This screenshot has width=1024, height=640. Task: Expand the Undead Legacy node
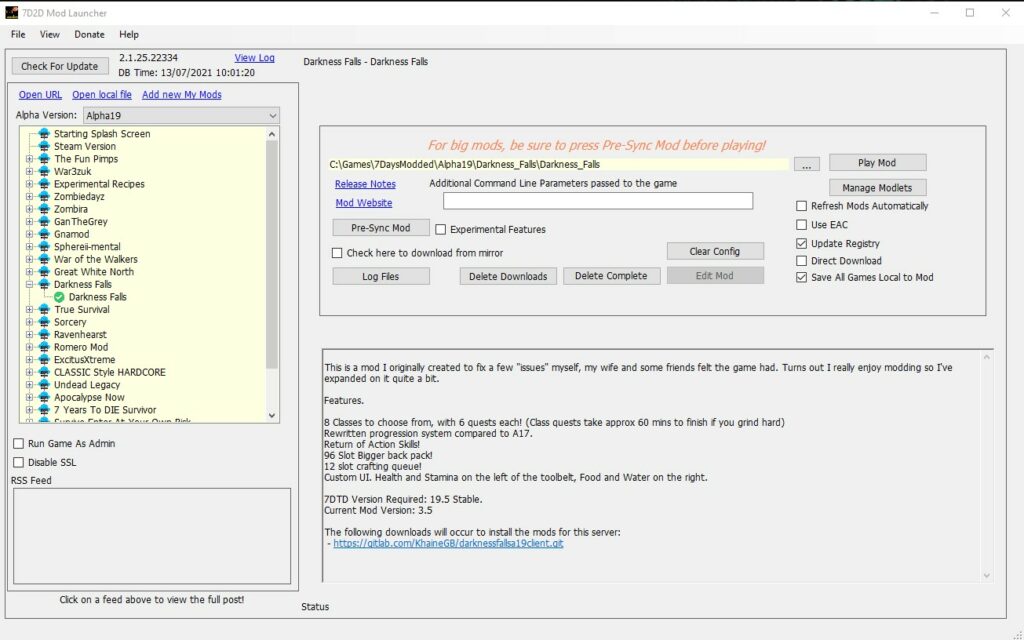[x=29, y=385]
